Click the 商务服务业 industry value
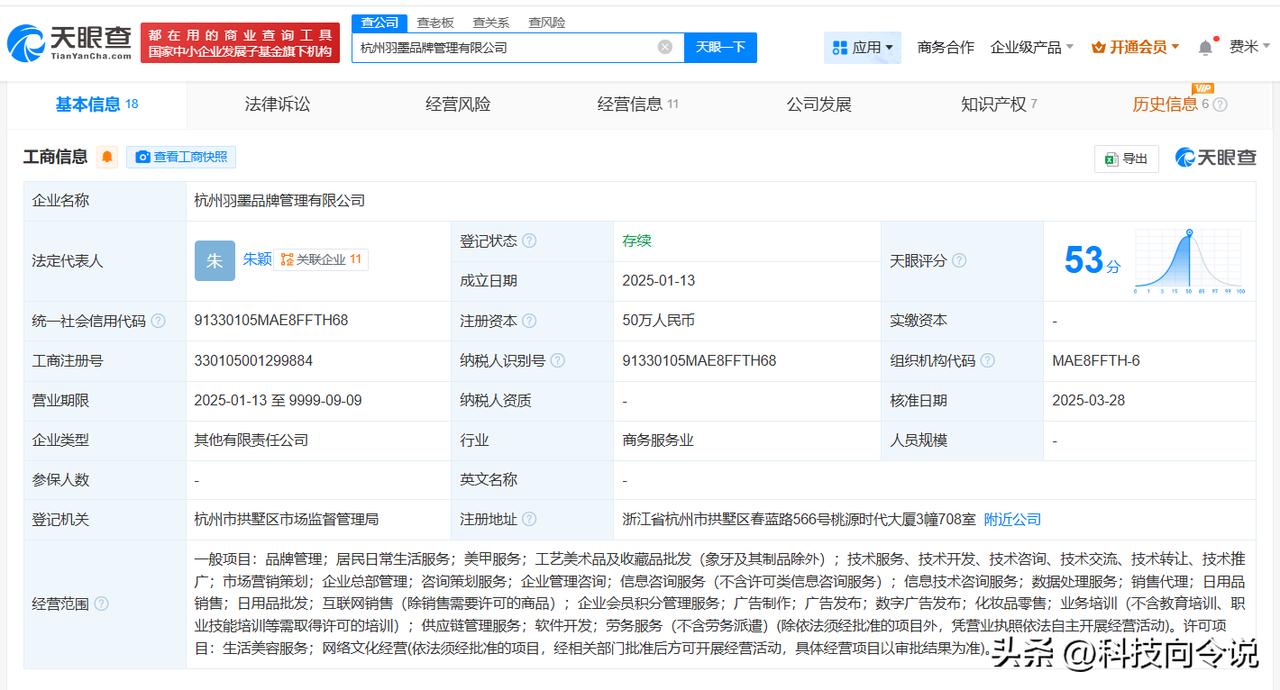Image resolution: width=1280 pixels, height=690 pixels. (657, 440)
